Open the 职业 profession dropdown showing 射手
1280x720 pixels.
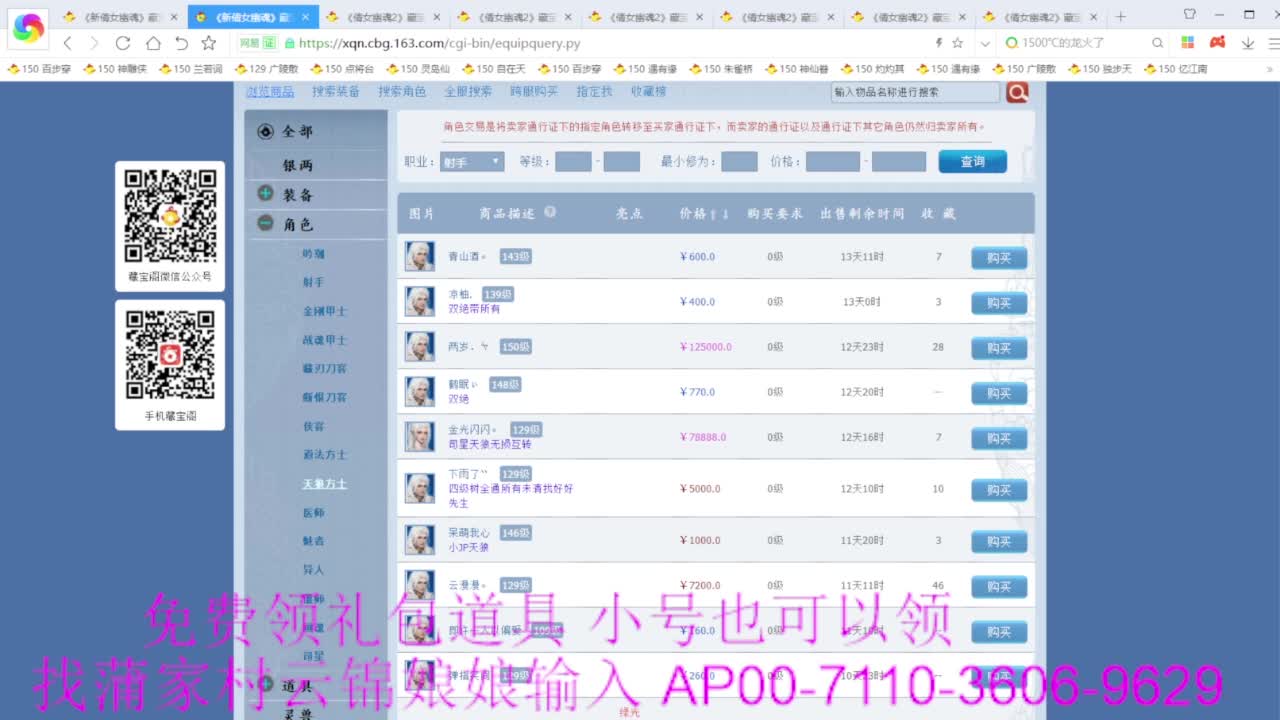coord(471,161)
